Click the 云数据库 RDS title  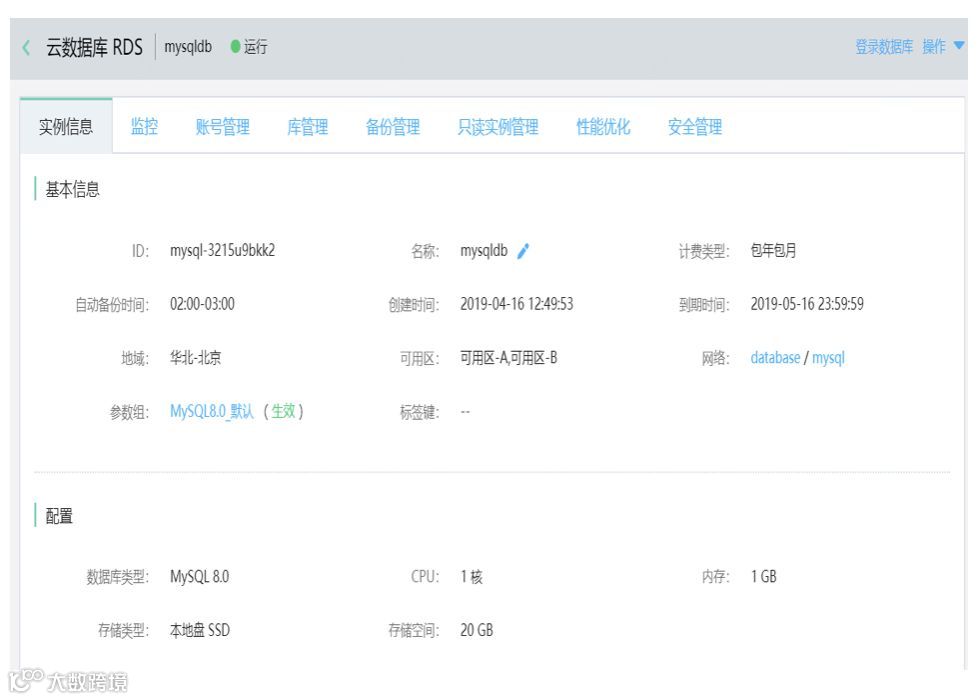click(94, 48)
